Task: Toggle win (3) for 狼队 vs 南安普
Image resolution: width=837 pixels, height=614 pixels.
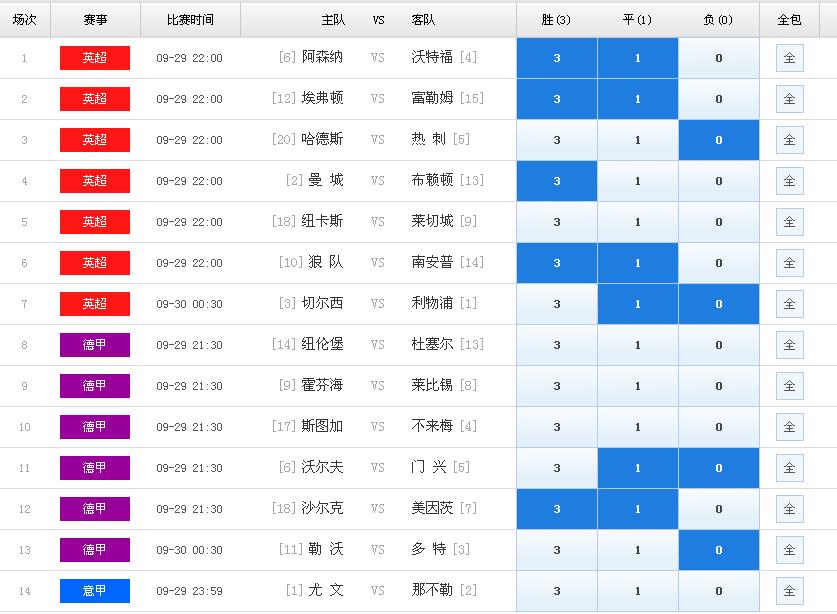Action: tap(557, 263)
